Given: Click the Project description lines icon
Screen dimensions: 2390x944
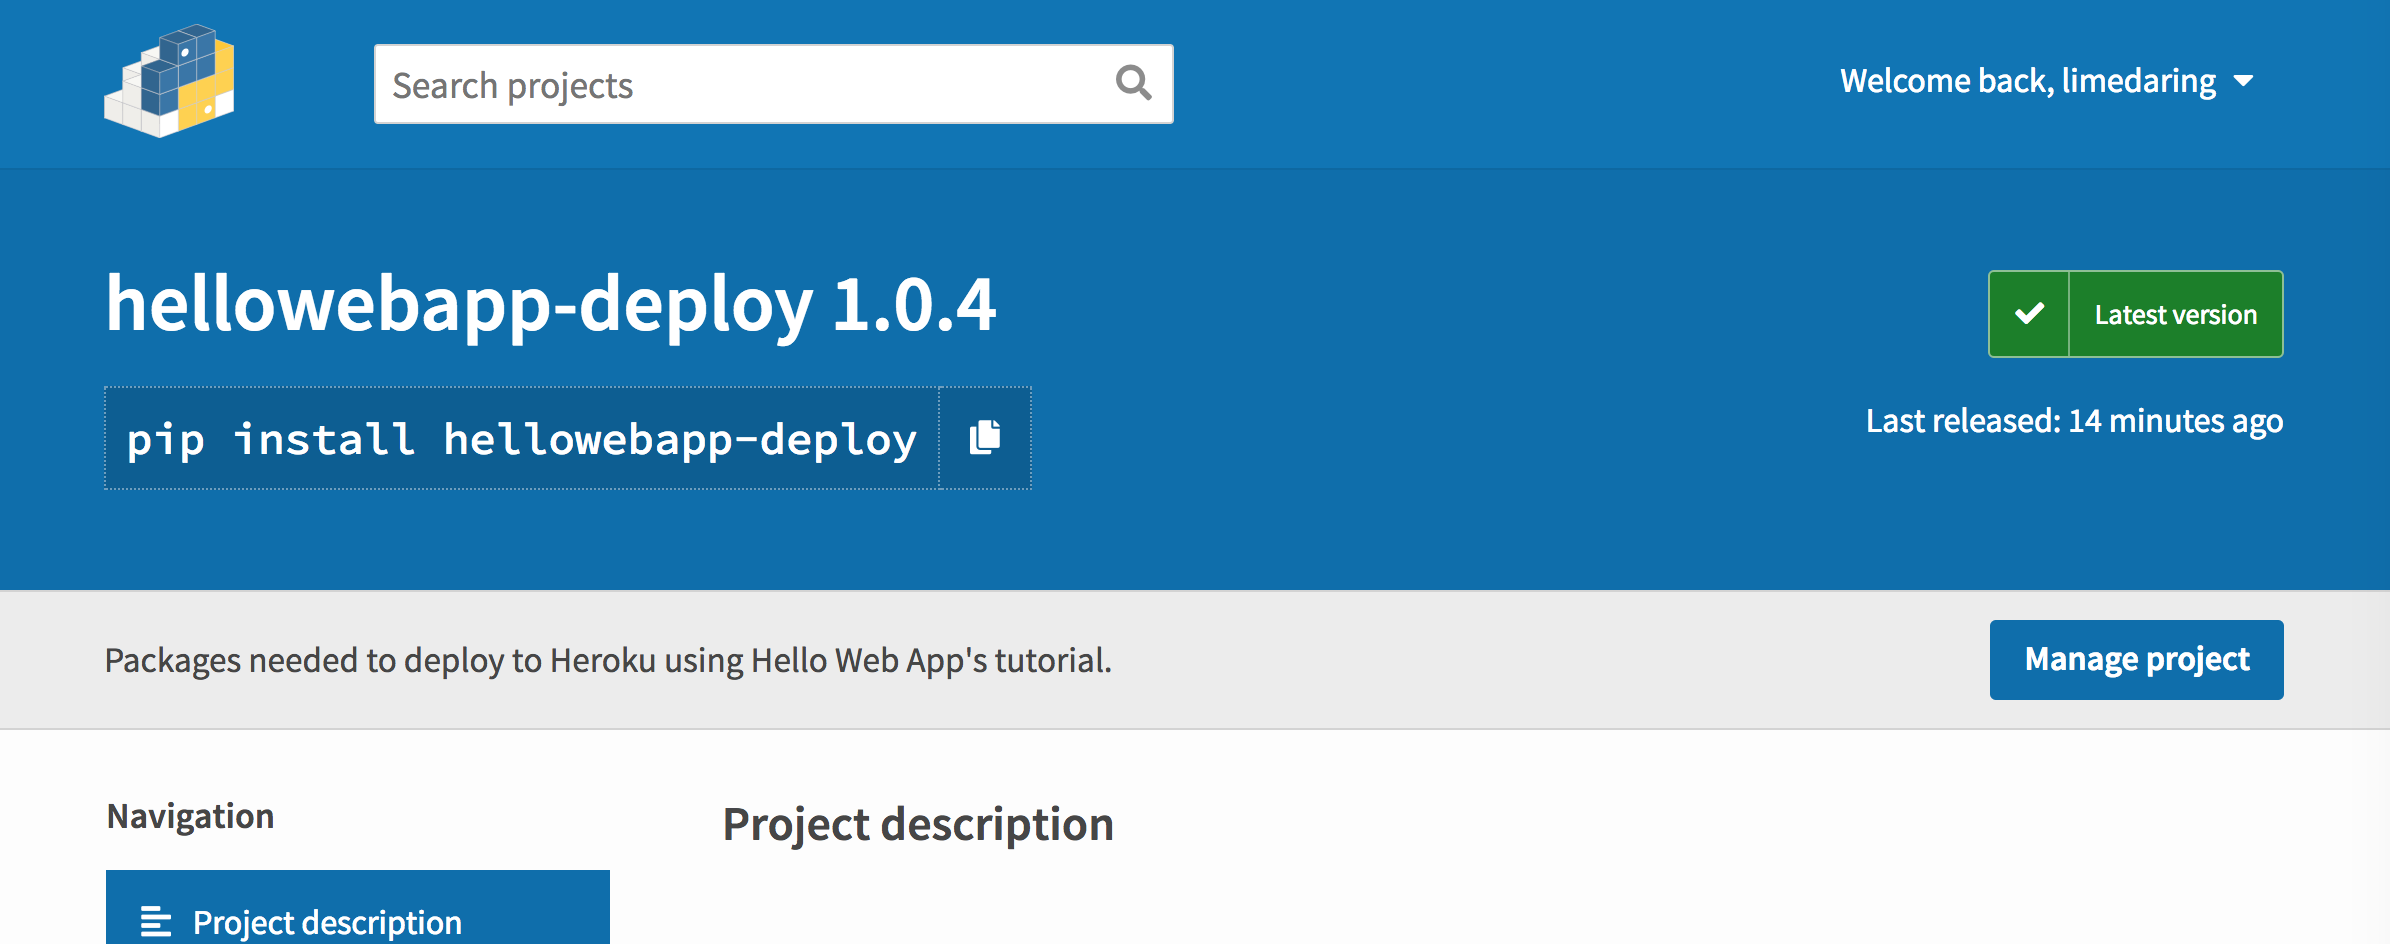Looking at the screenshot, I should [x=156, y=921].
